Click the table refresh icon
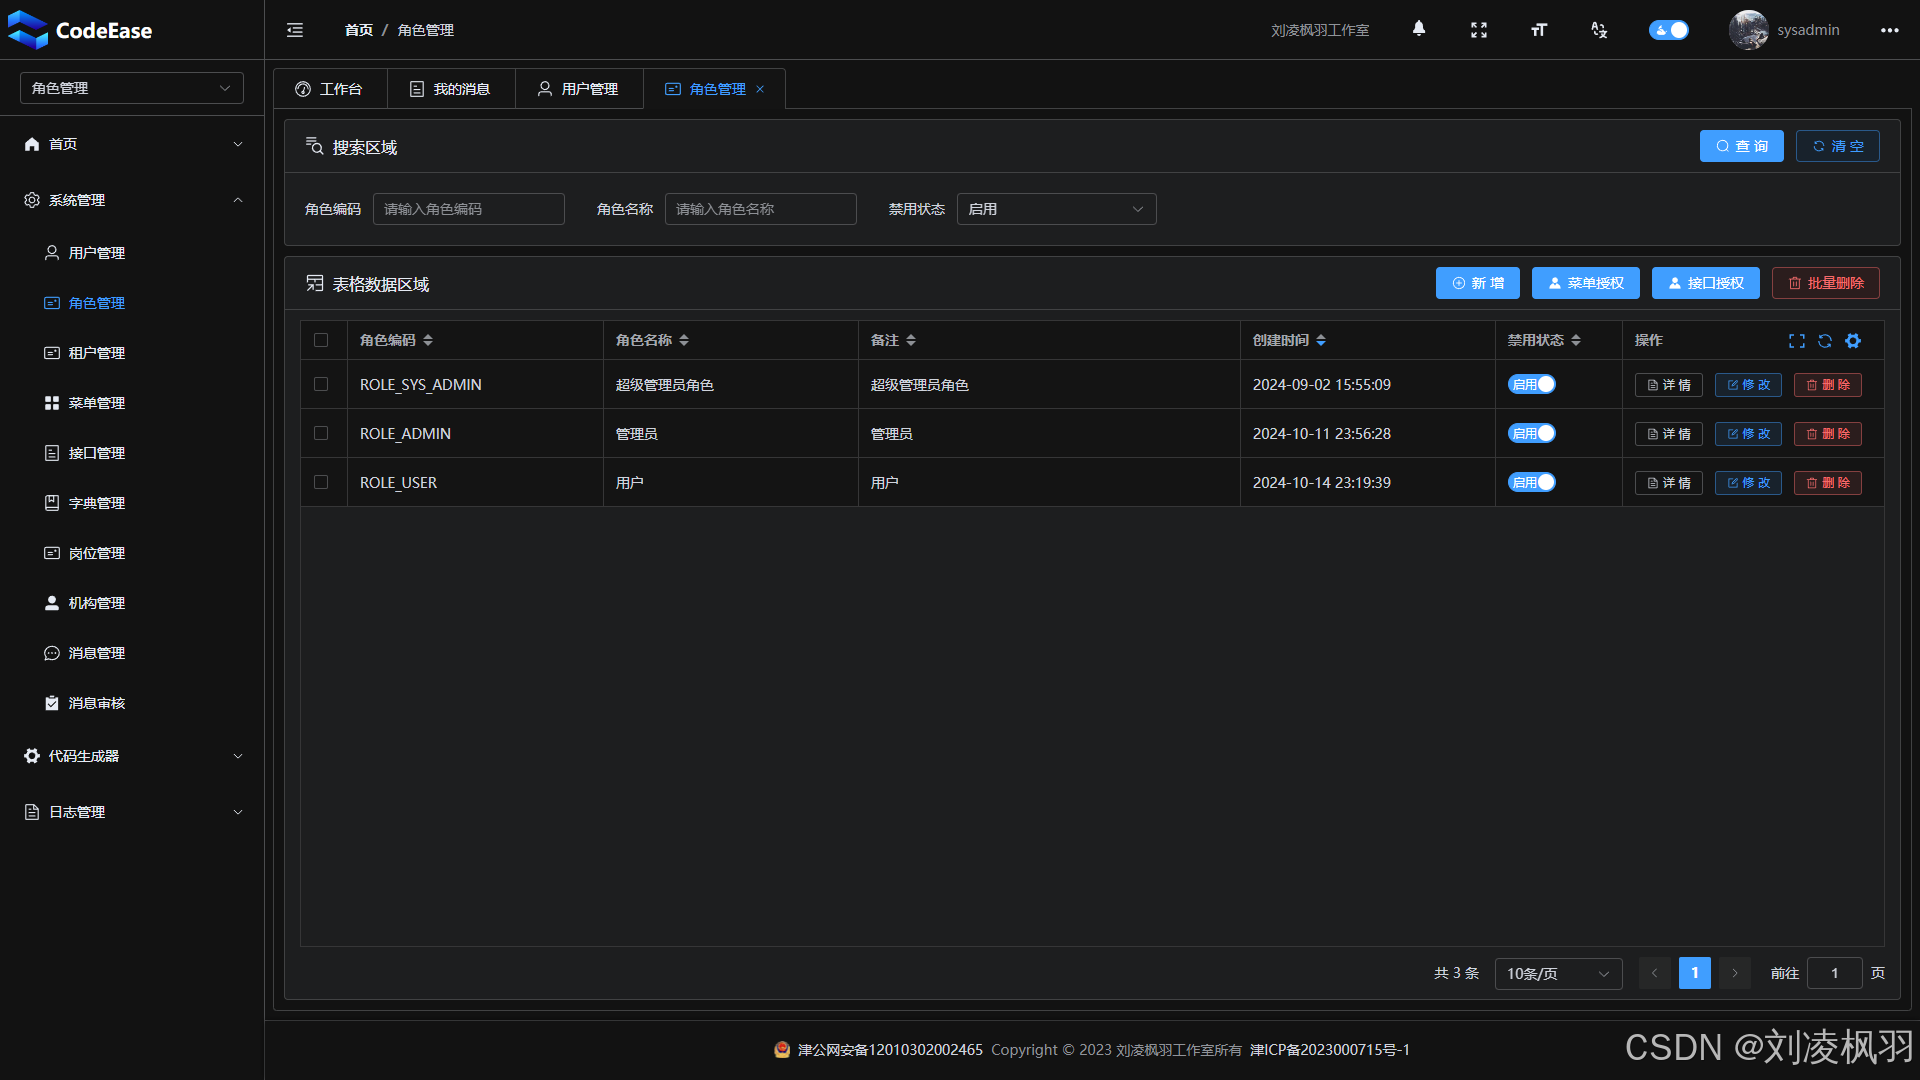 [x=1824, y=341]
